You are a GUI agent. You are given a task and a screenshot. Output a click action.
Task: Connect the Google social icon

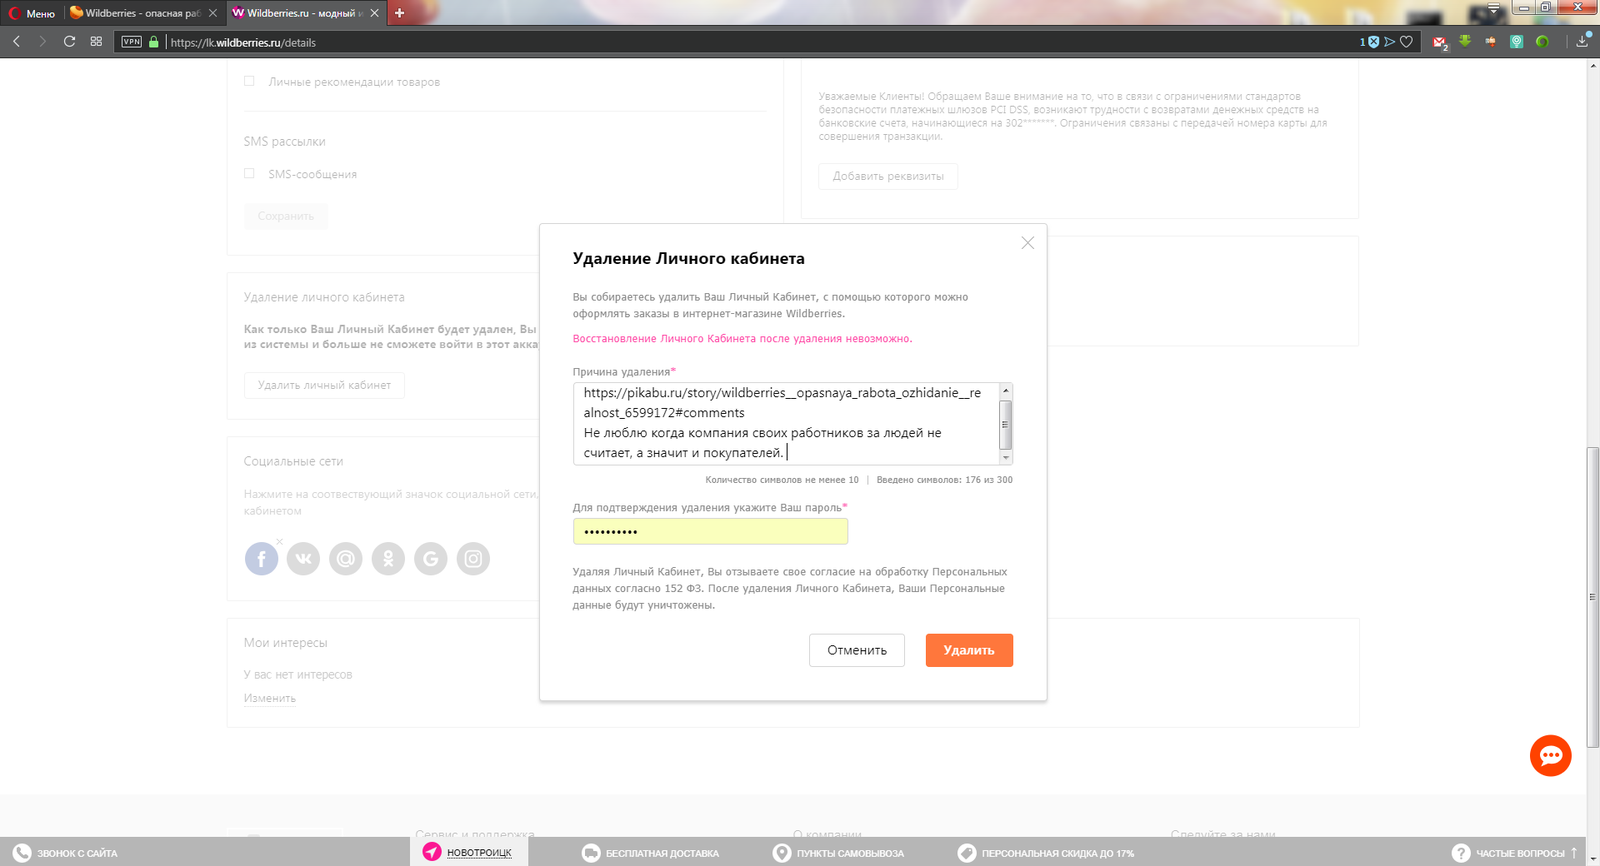tap(431, 559)
